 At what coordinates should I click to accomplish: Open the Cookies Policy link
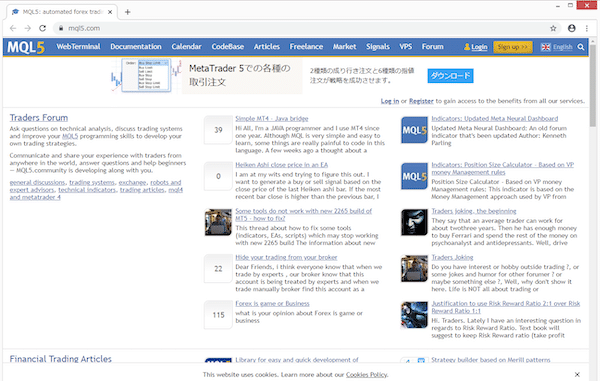(366, 374)
